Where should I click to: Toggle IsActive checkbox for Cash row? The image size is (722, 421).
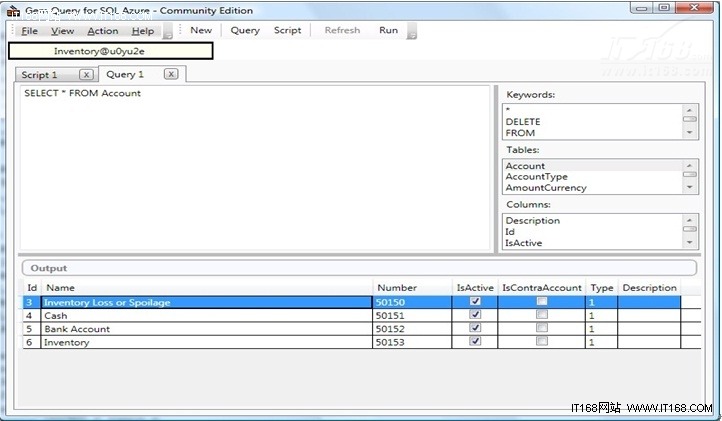pos(475,315)
